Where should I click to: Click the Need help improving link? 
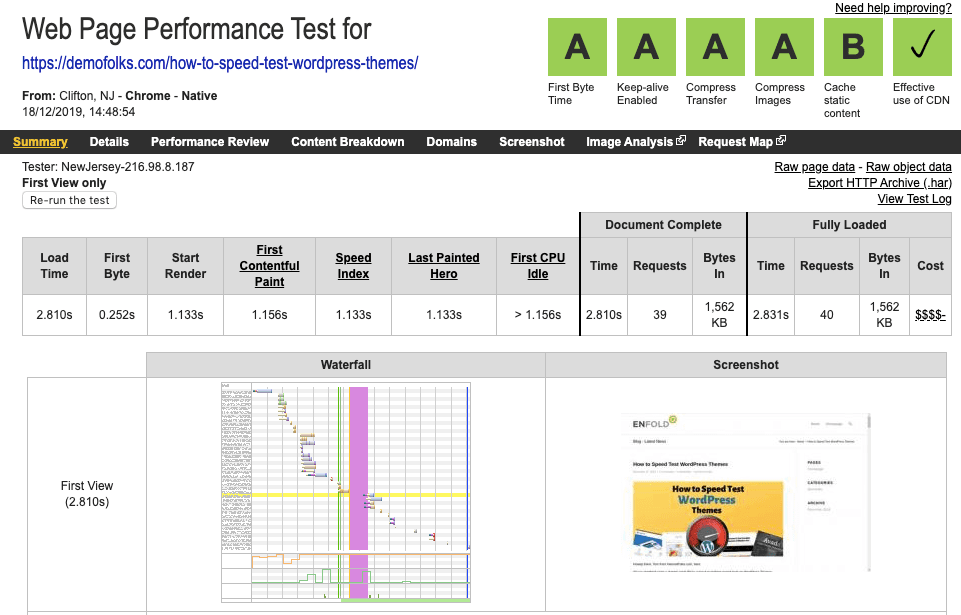pos(893,9)
